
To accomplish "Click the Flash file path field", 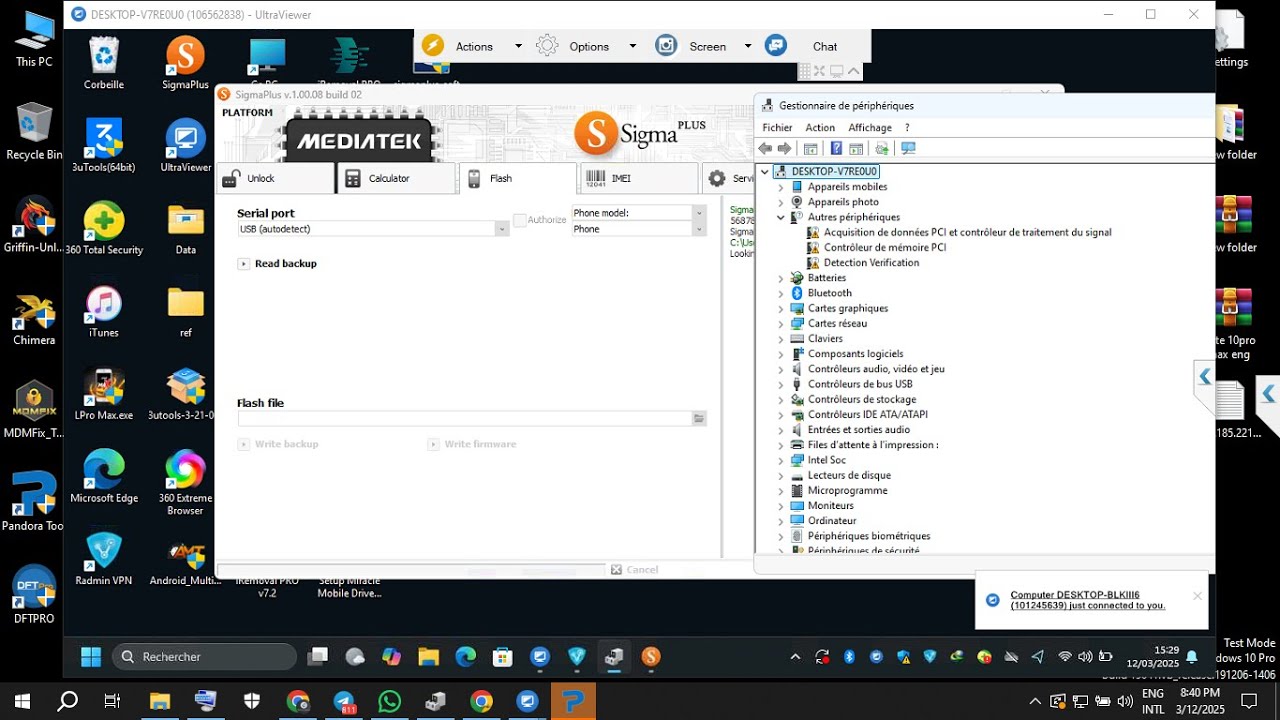I will pyautogui.click(x=465, y=419).
